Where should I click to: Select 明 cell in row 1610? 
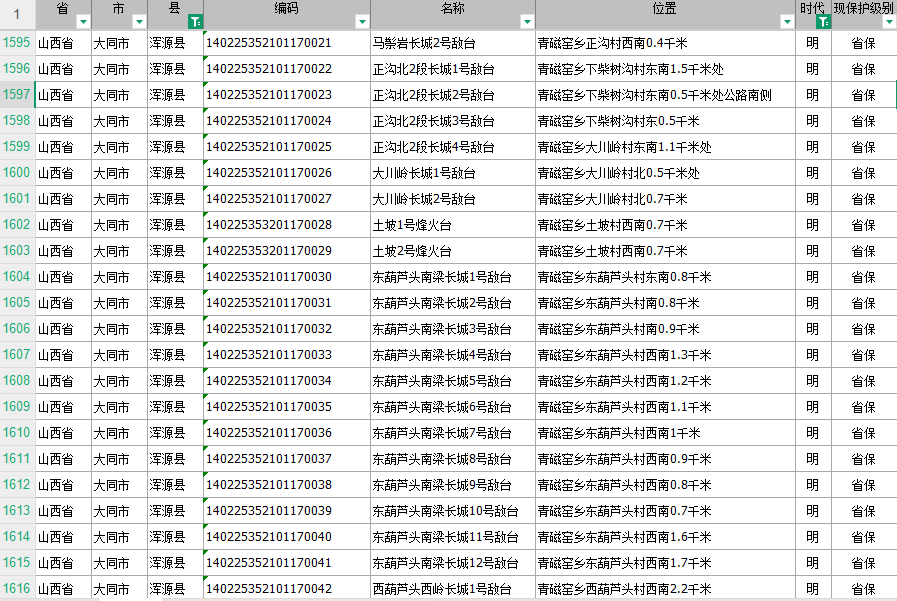(x=813, y=433)
